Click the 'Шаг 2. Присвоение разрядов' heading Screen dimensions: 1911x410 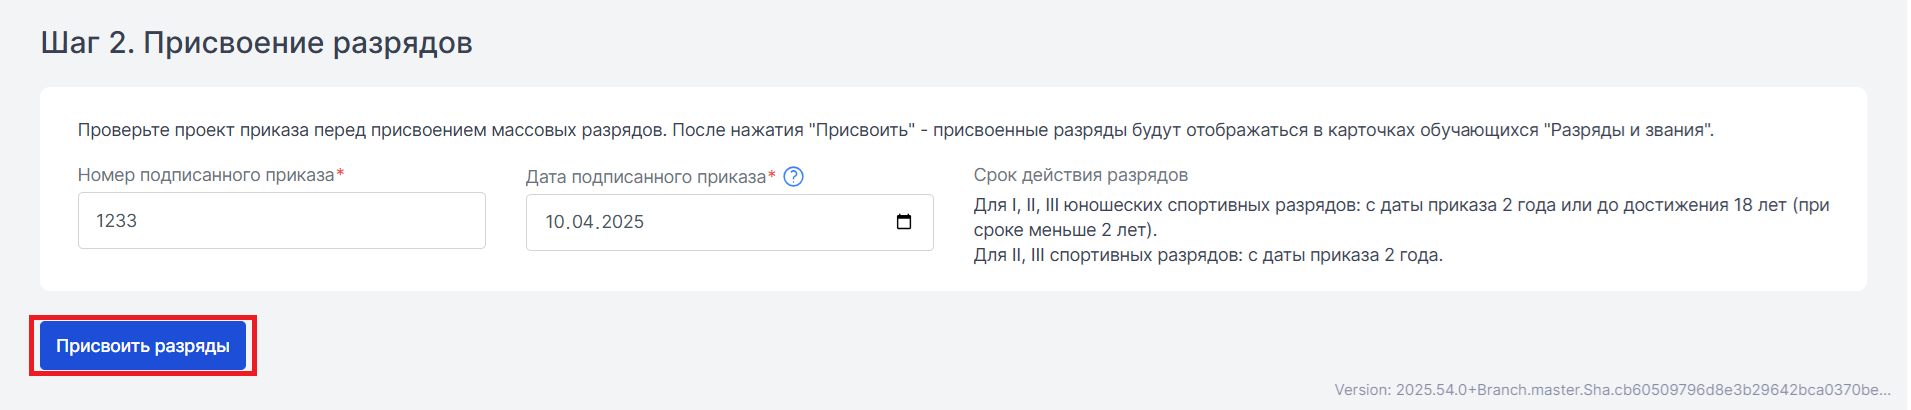click(257, 43)
